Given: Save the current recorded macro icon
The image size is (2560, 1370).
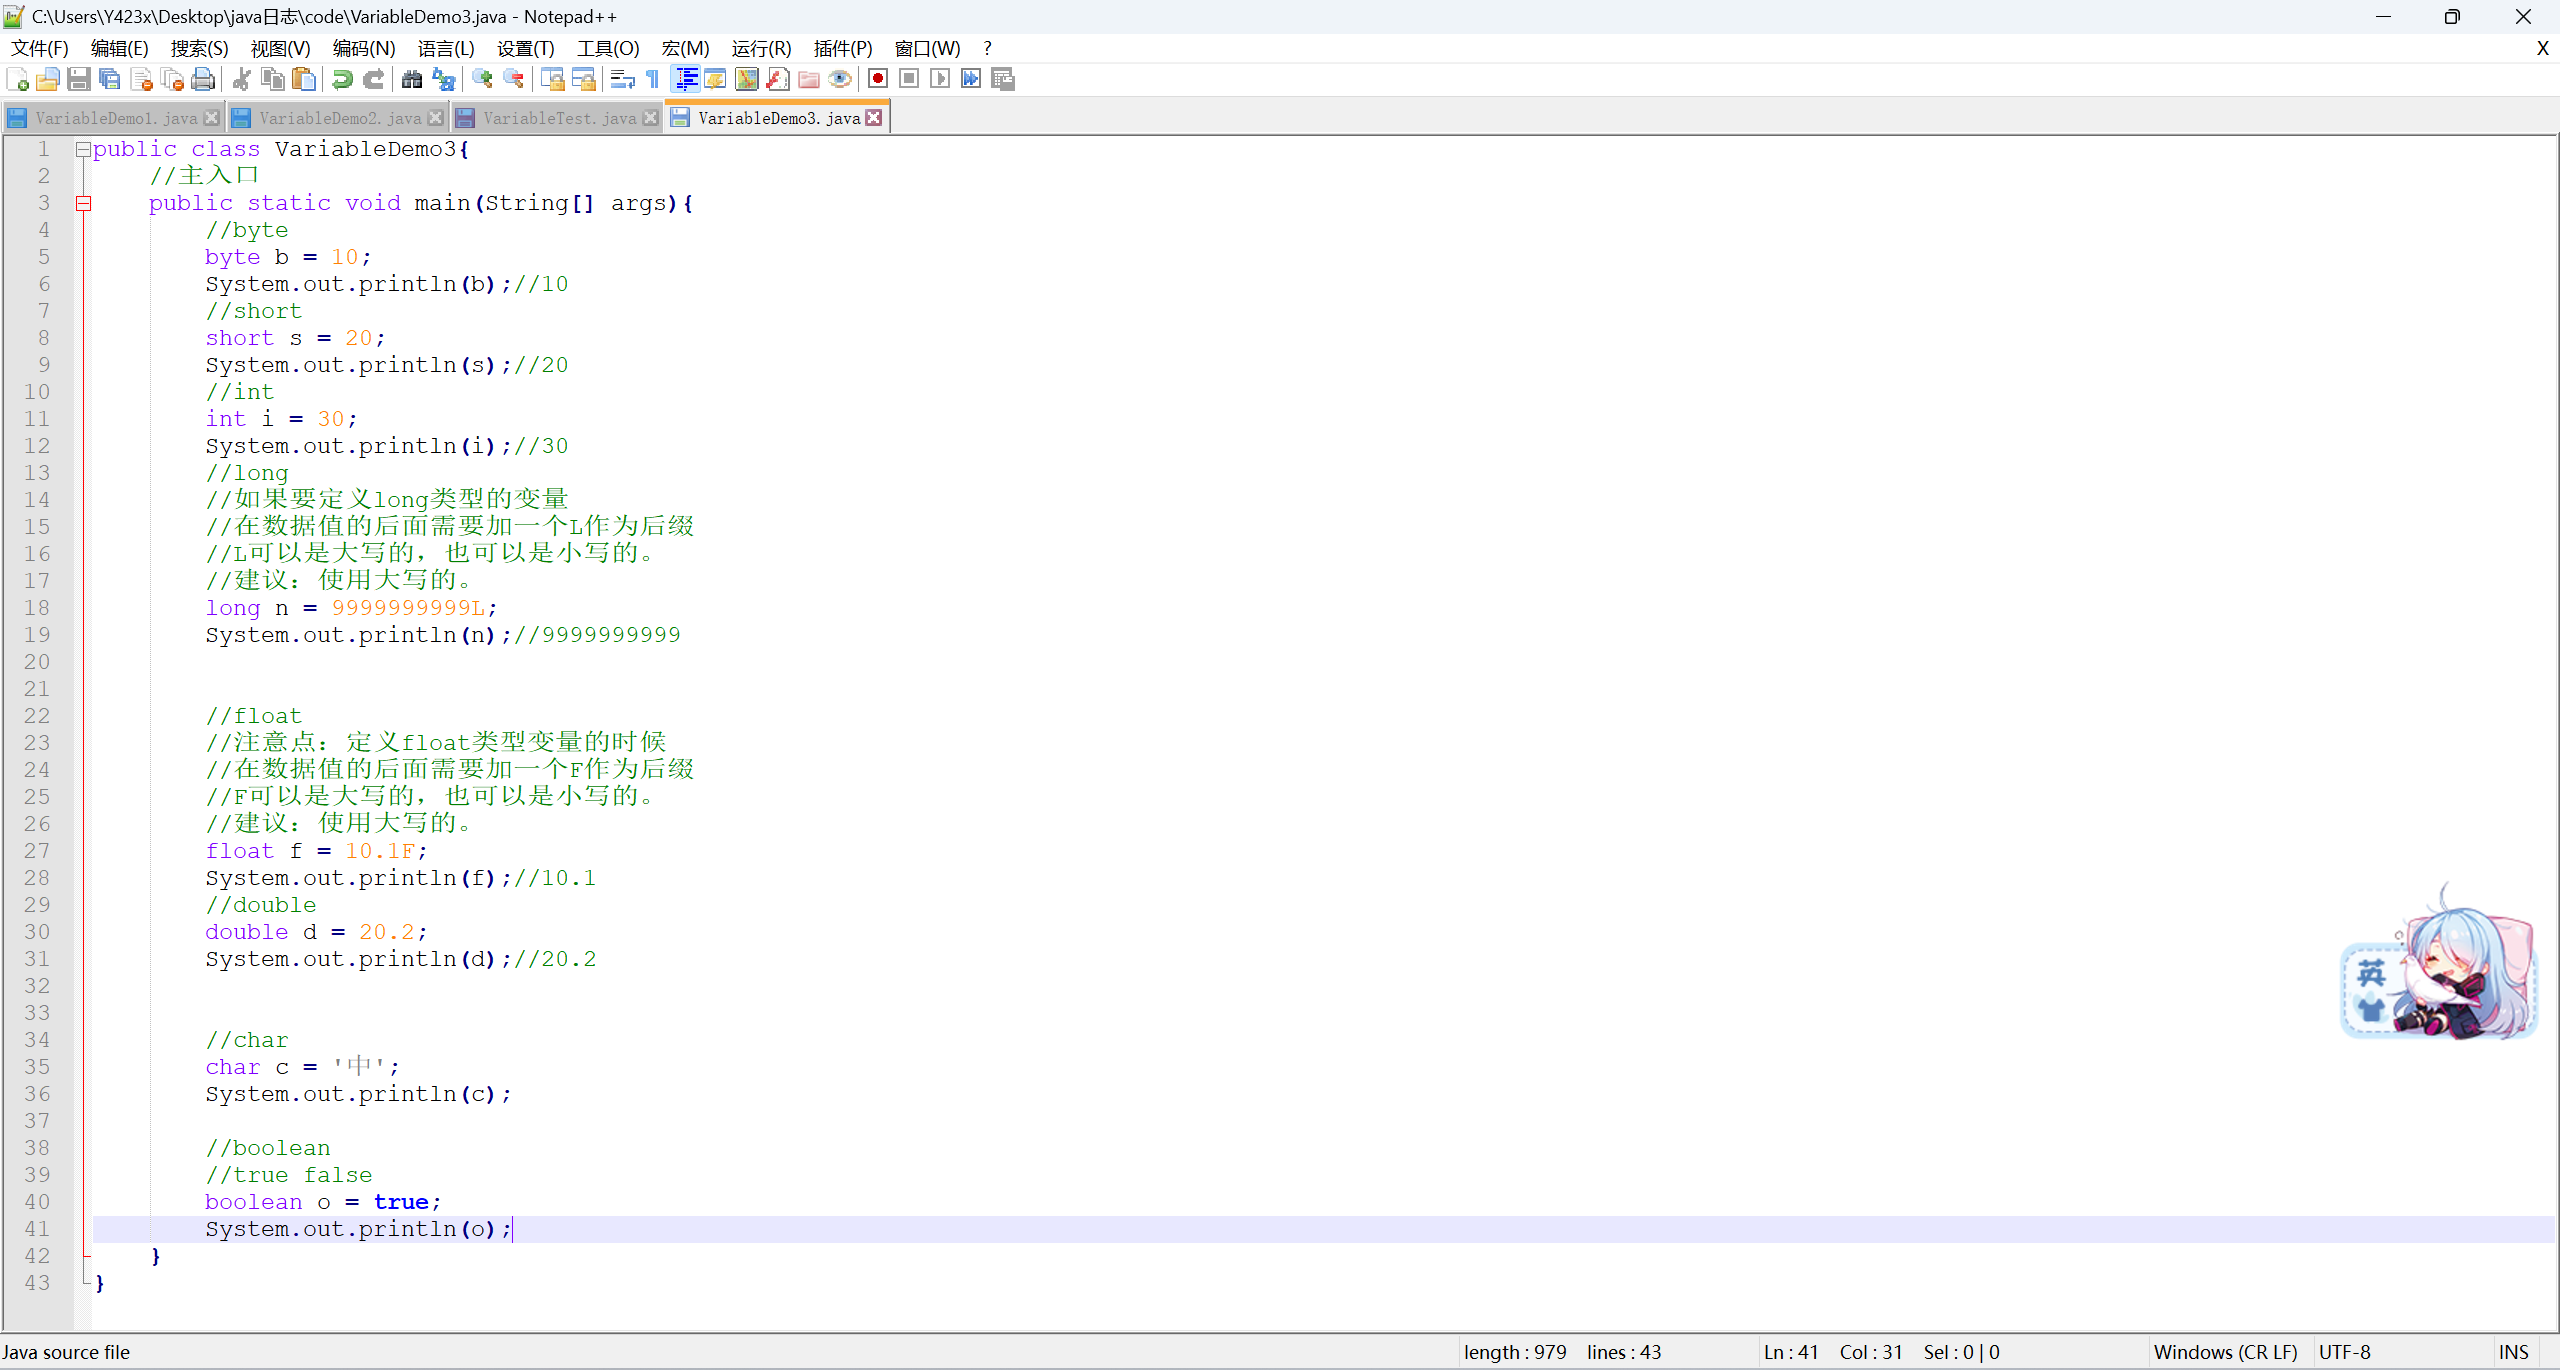Looking at the screenshot, I should [x=1003, y=79].
